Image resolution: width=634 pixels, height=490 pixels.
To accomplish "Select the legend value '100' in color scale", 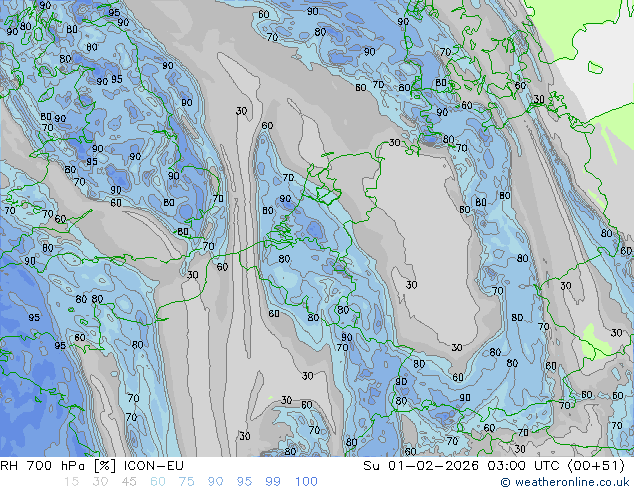I will [306, 482].
